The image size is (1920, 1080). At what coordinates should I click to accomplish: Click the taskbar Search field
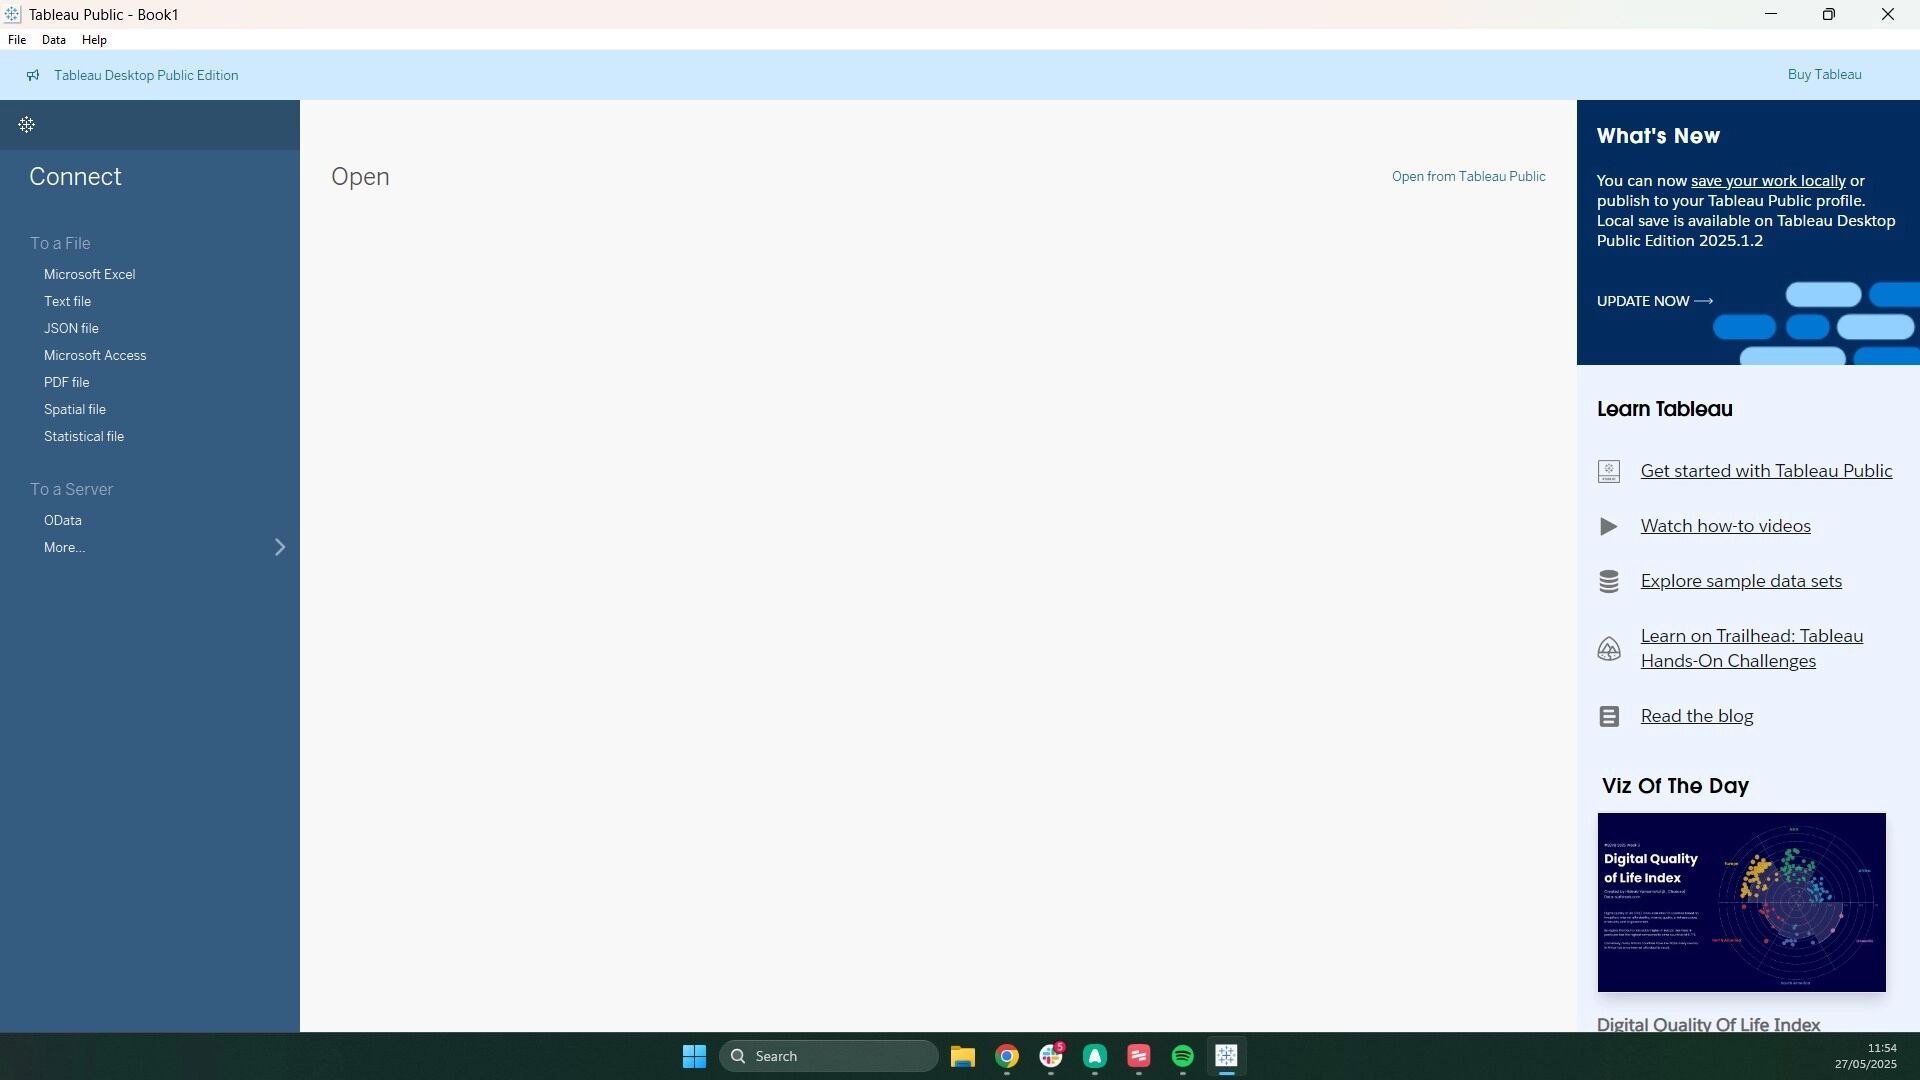pyautogui.click(x=828, y=1056)
